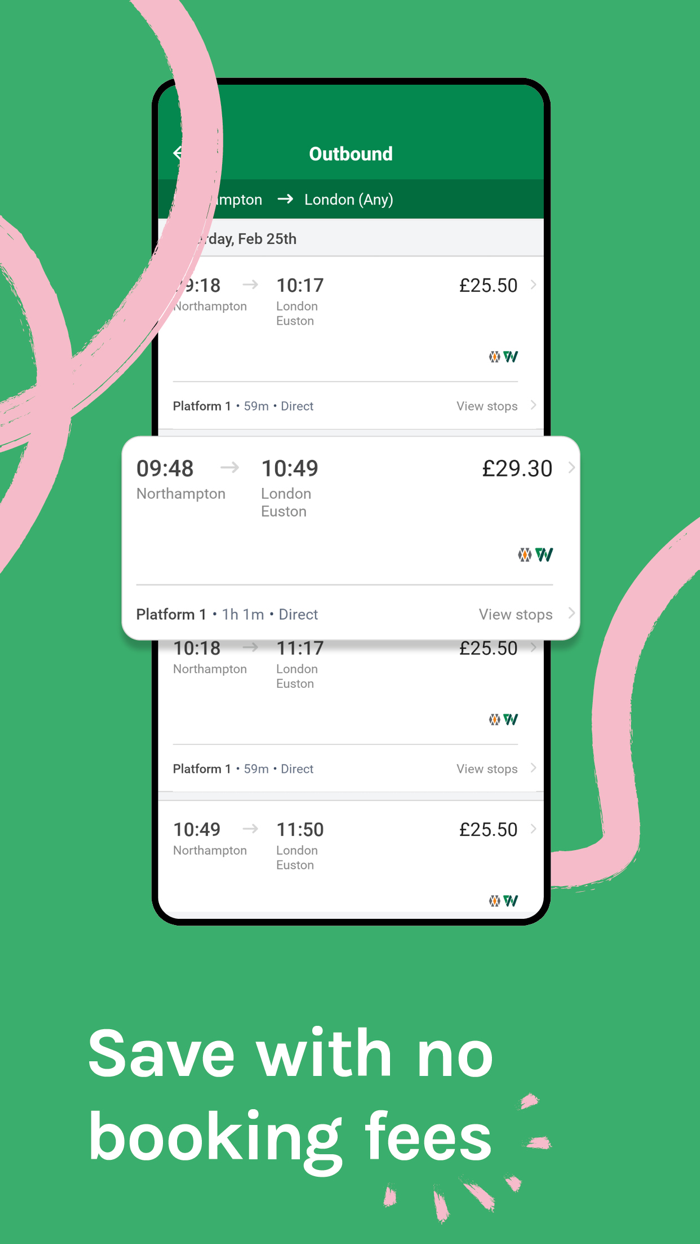The height and width of the screenshot is (1244, 700).
Task: Select the £29.30 fare price
Action: point(517,468)
